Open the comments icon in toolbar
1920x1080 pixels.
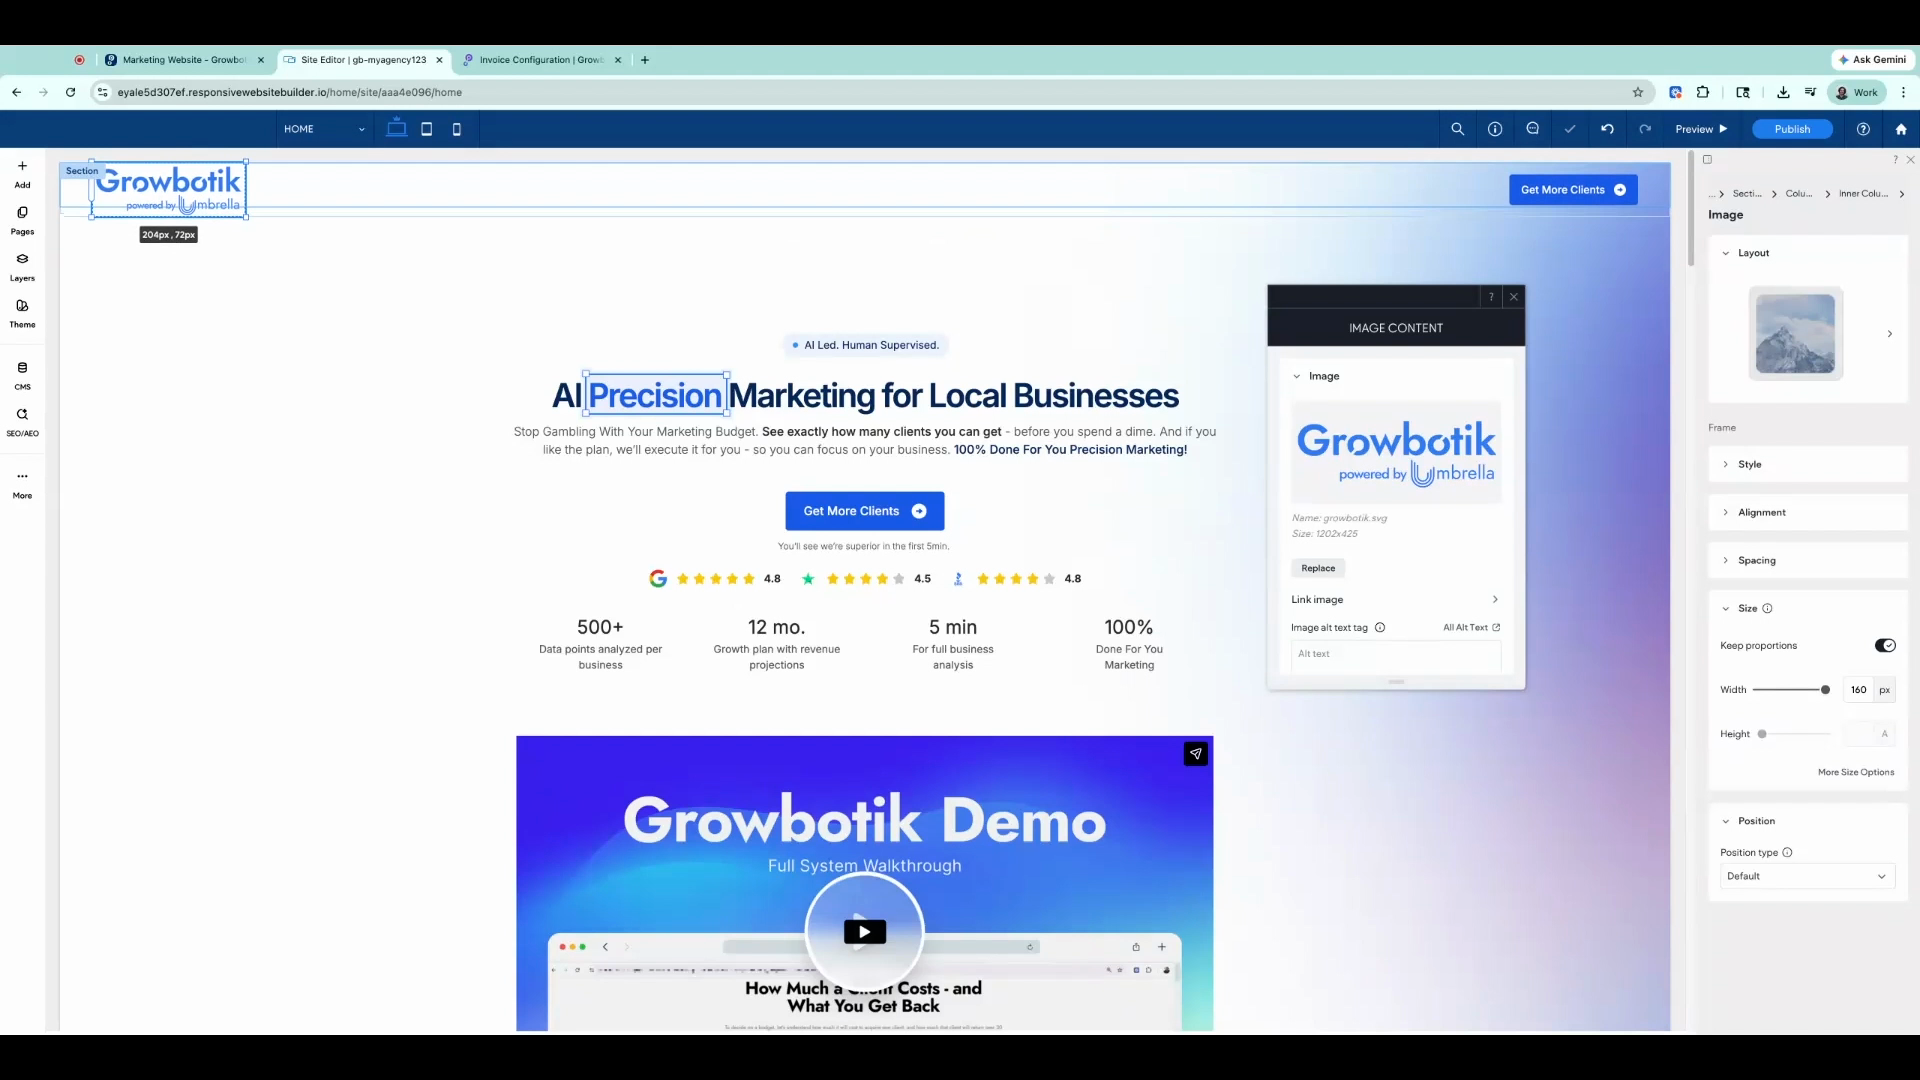1532,129
